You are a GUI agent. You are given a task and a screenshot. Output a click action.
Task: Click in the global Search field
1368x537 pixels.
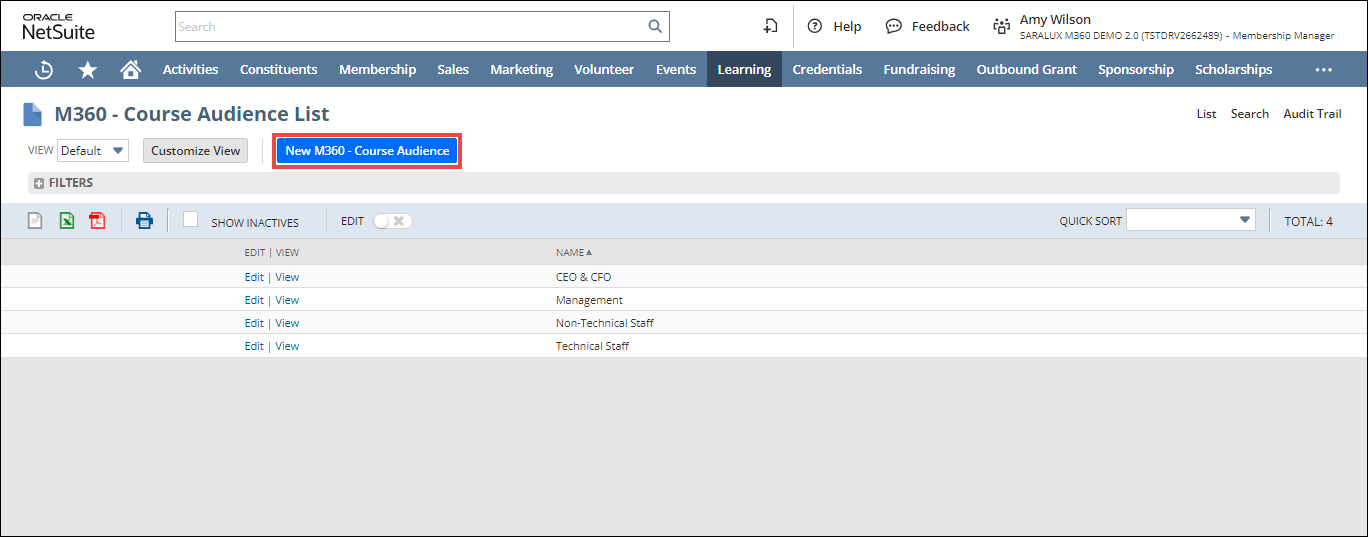[410, 27]
